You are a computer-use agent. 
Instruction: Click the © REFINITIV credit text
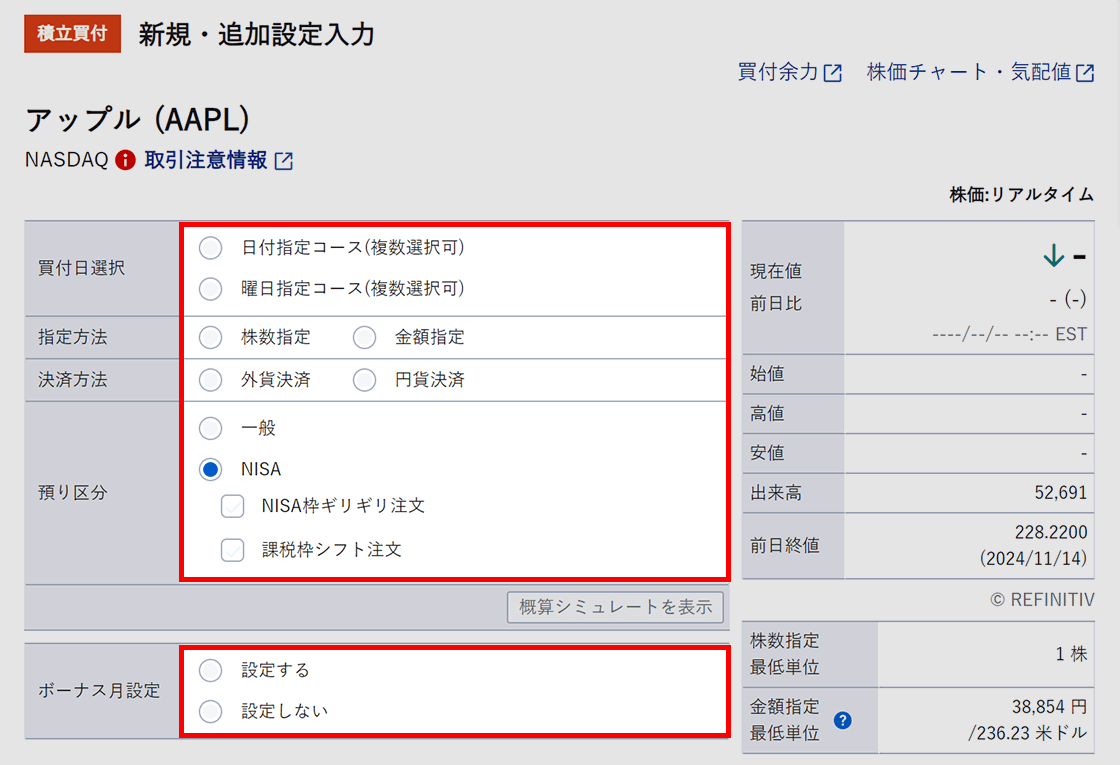pyautogui.click(x=1042, y=600)
